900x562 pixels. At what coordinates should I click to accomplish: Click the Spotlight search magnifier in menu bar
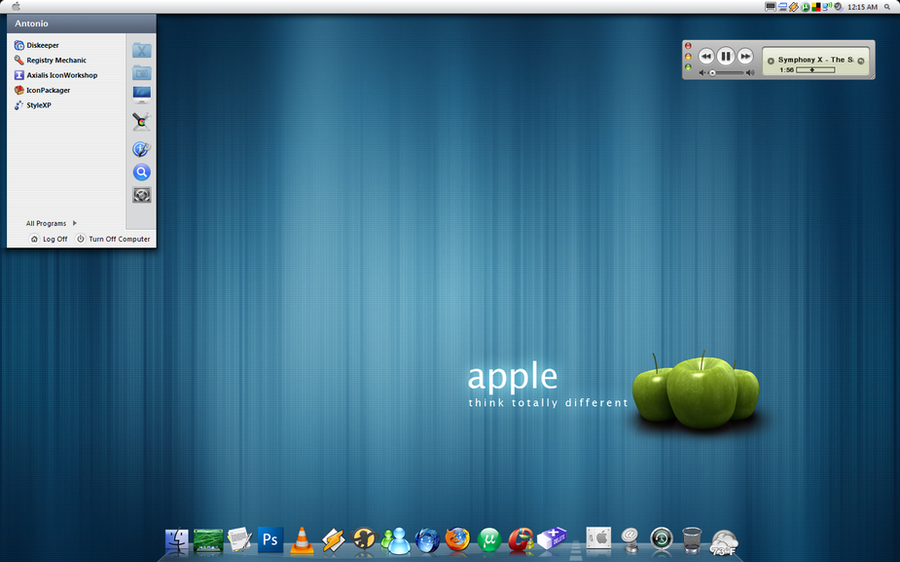887,7
